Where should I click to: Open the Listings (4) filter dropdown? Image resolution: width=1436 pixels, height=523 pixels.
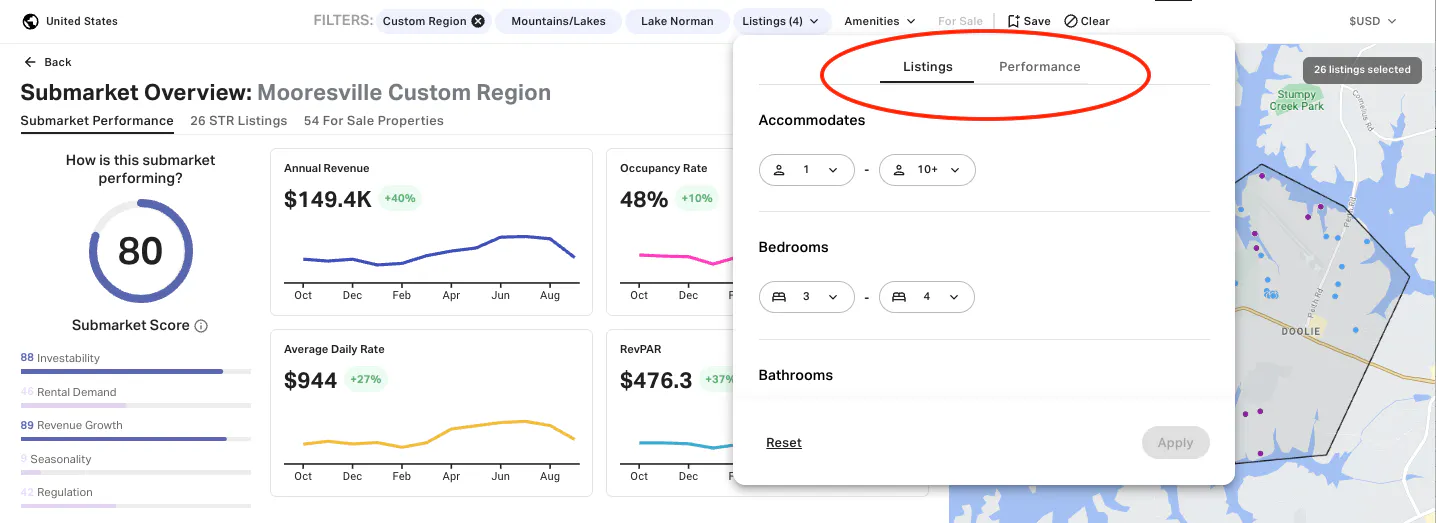(x=781, y=21)
